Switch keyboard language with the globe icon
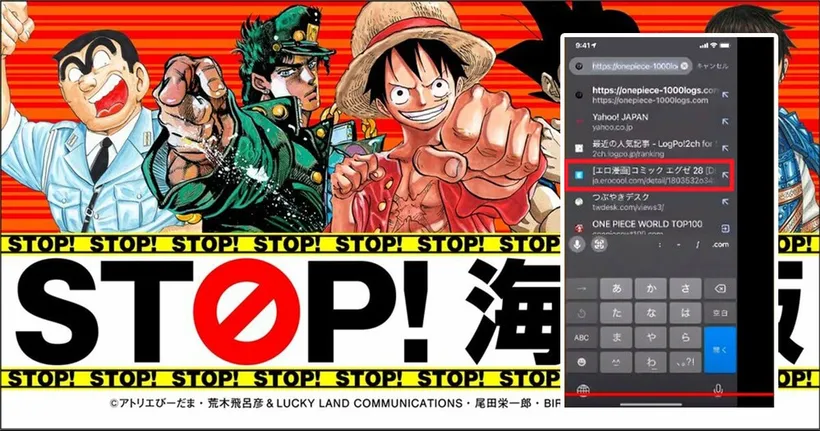This screenshot has height=431, width=820. pyautogui.click(x=583, y=390)
